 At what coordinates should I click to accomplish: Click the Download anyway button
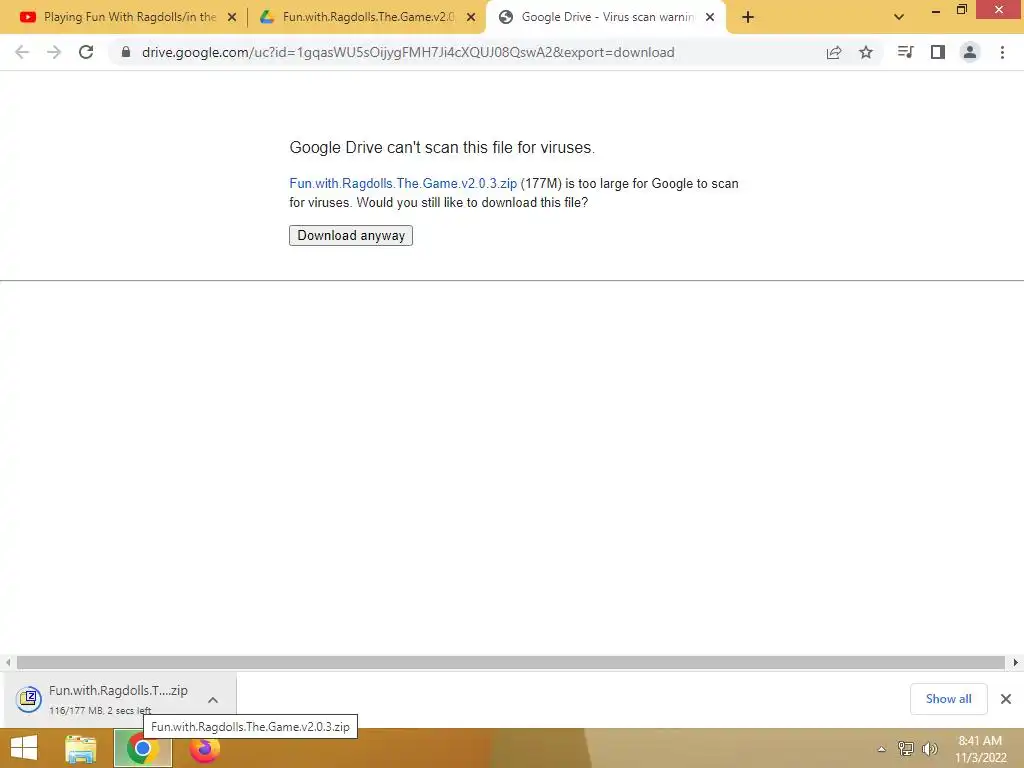click(351, 235)
